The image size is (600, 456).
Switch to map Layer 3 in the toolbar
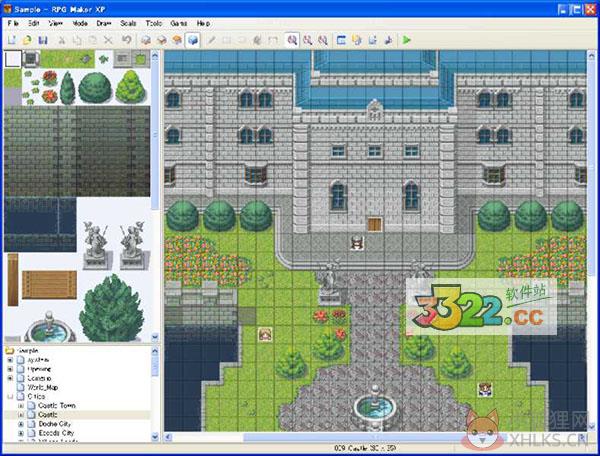pos(177,40)
